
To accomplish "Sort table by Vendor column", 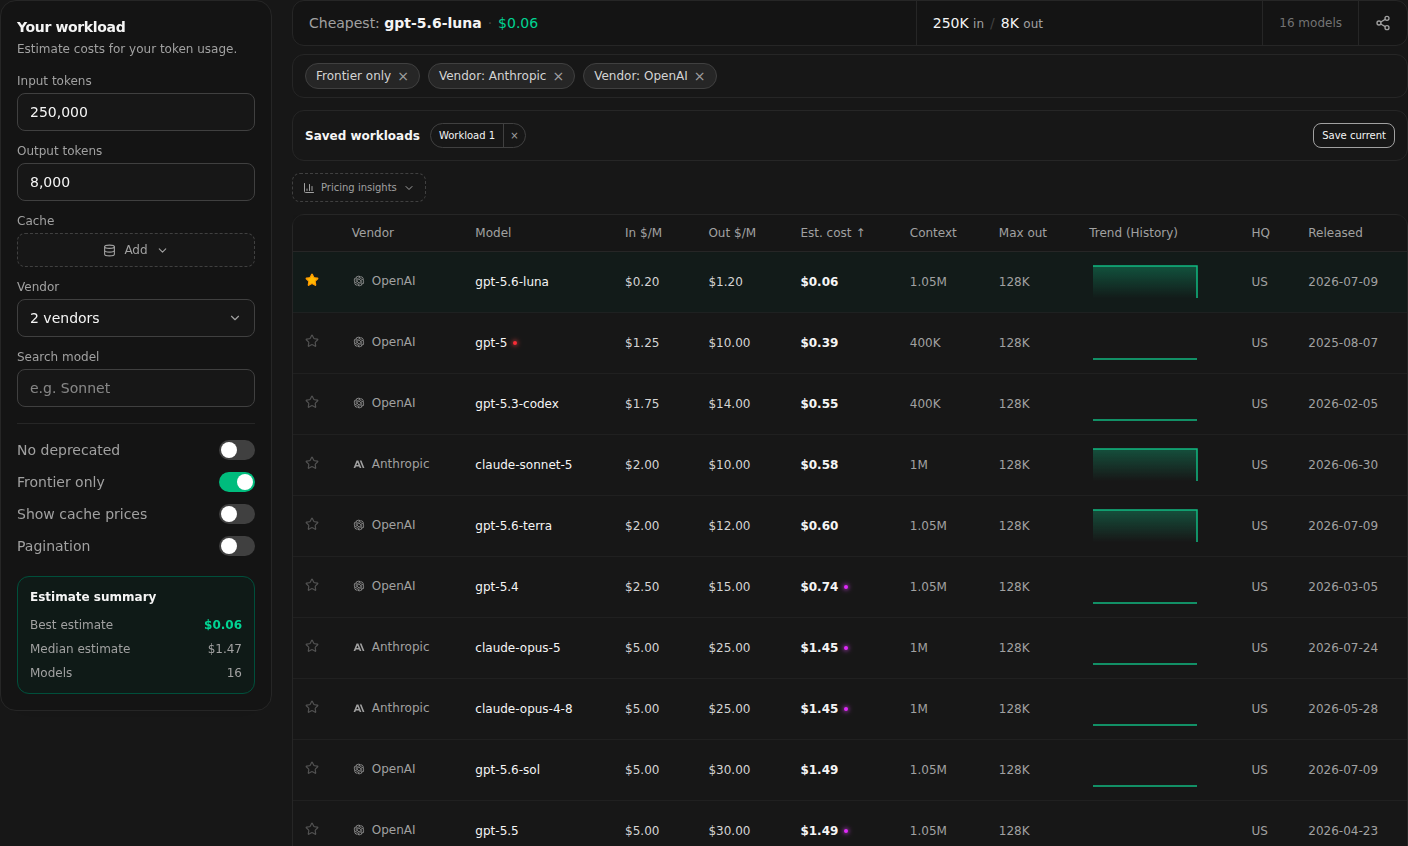I will click(373, 232).
